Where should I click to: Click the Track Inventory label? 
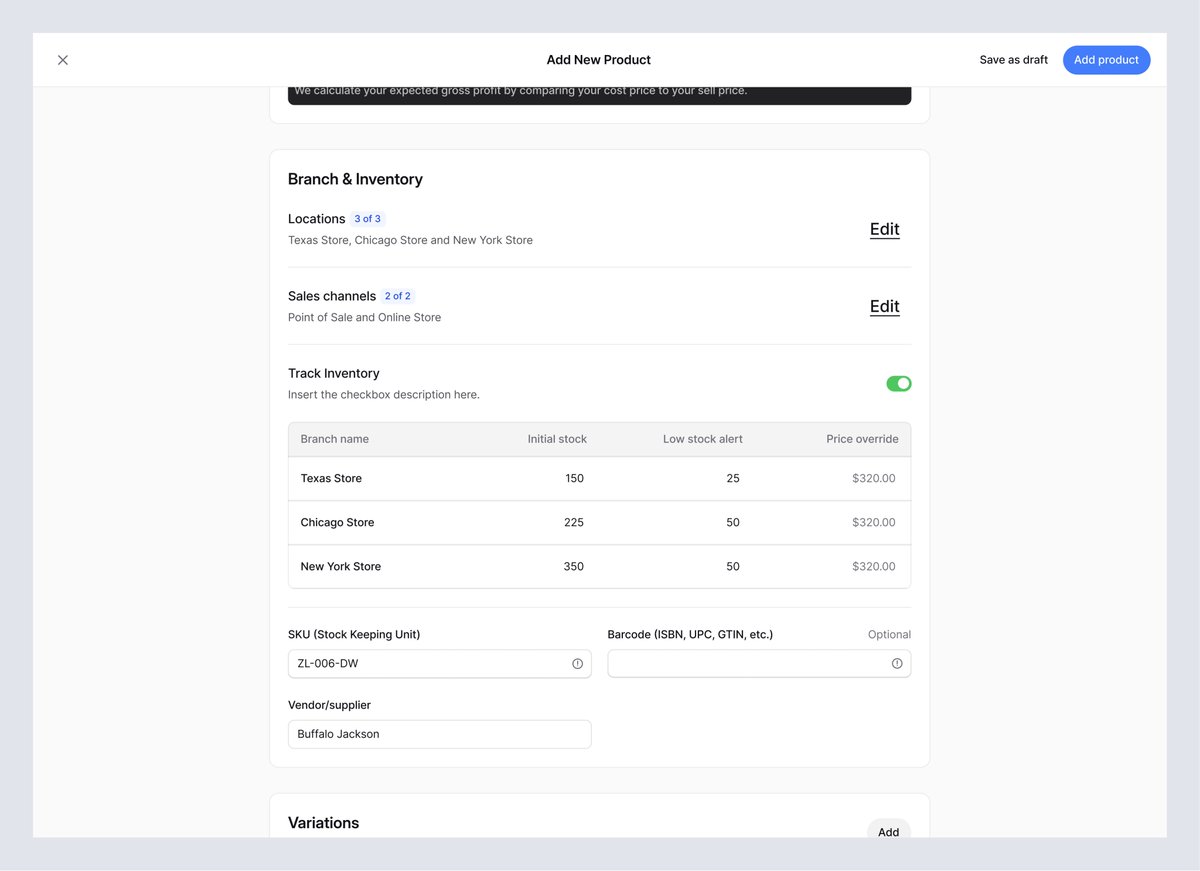tap(334, 374)
